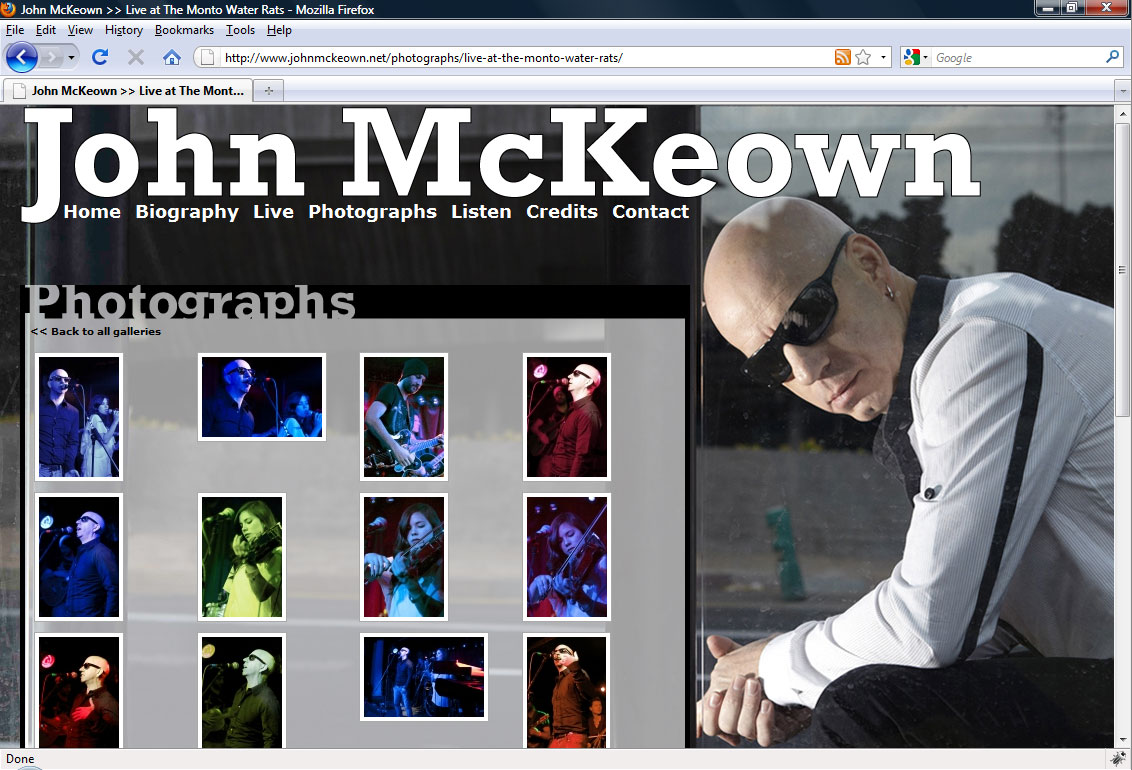Minimize the Firefox window
This screenshot has width=1132, height=770.
[x=1048, y=8]
